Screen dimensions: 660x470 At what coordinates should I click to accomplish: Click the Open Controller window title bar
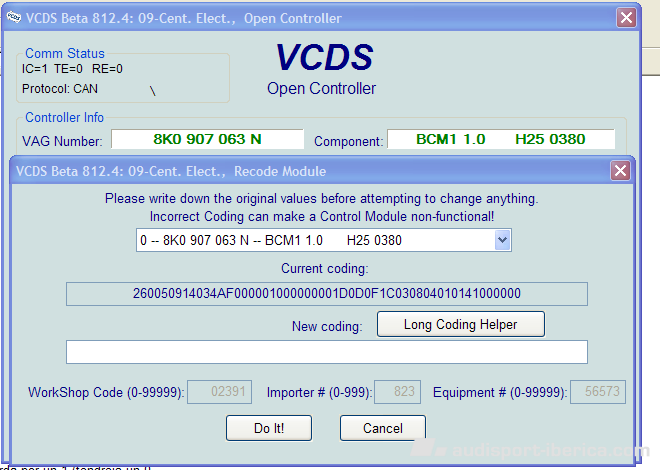[x=320, y=18]
